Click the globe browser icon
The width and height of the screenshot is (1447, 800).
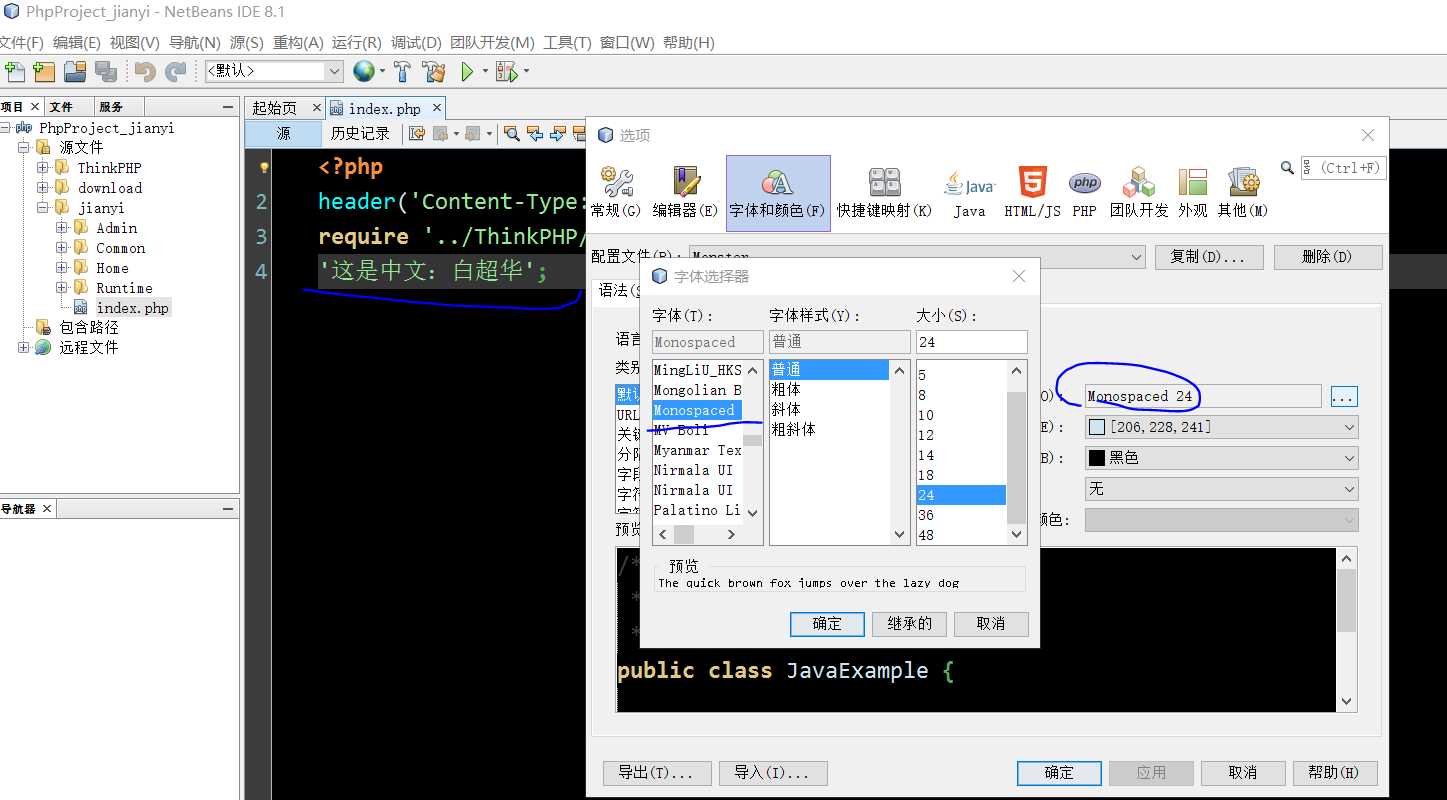click(x=363, y=71)
